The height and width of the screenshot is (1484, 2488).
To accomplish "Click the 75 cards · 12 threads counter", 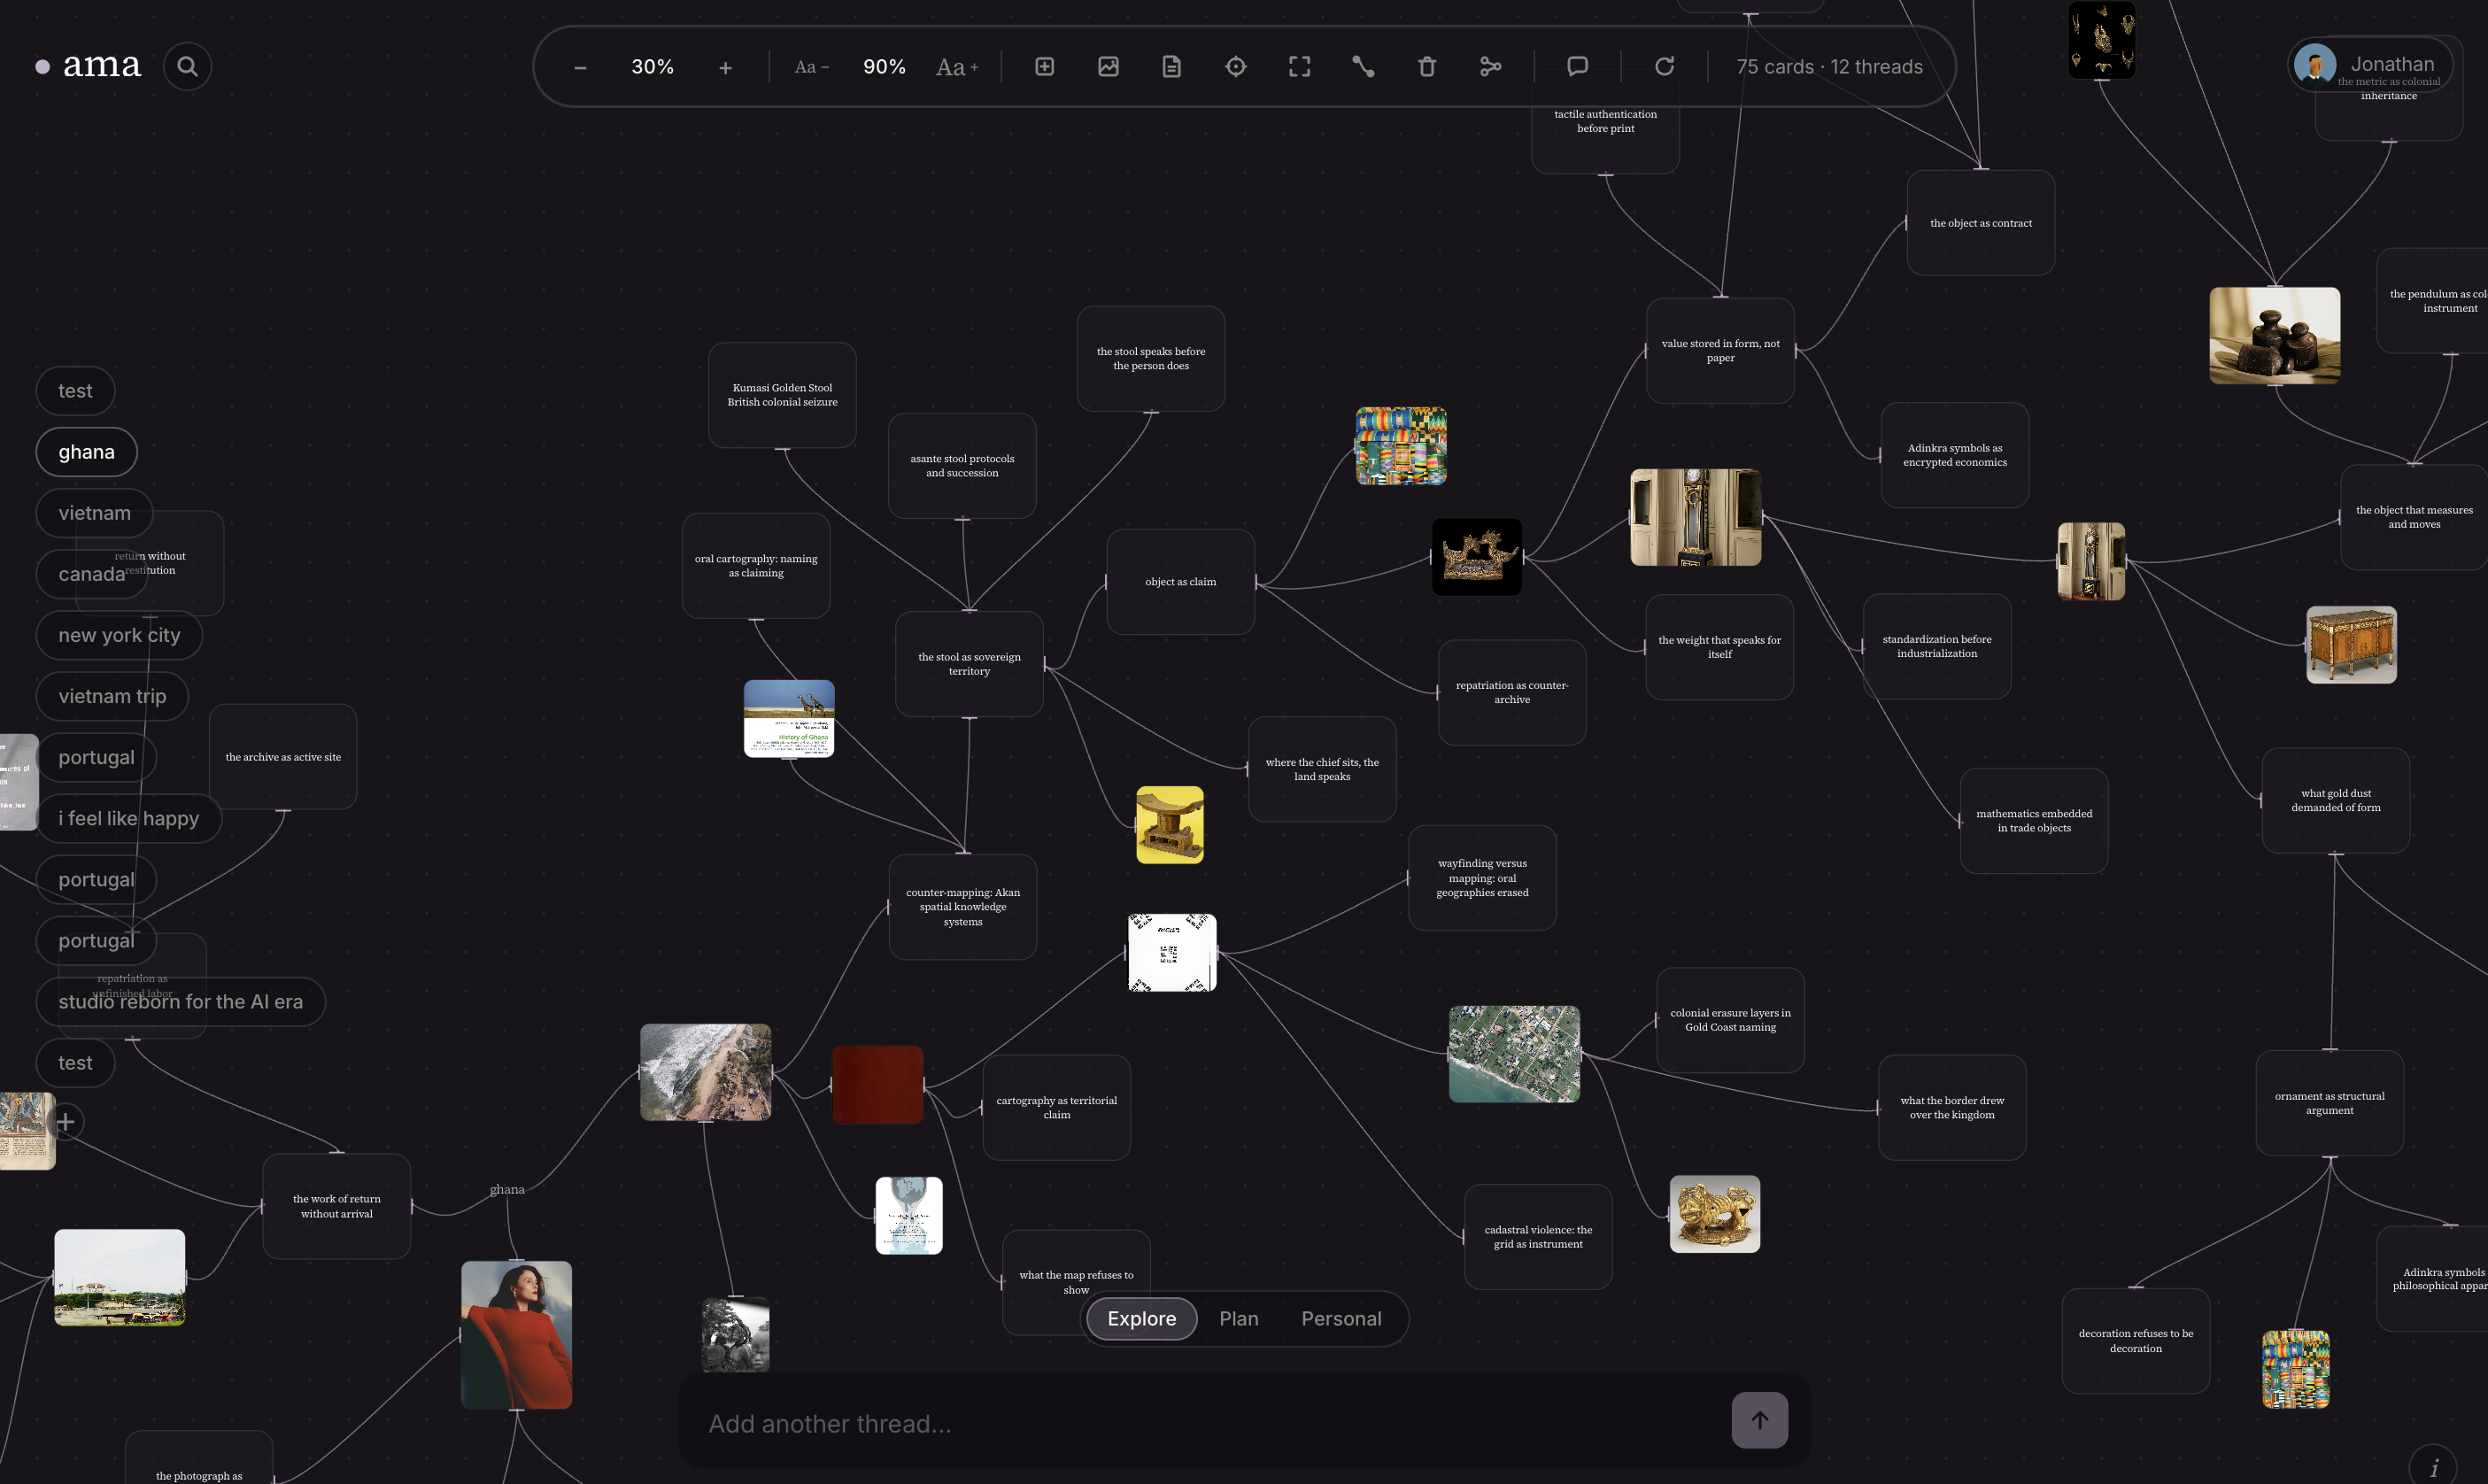I will tap(1829, 67).
